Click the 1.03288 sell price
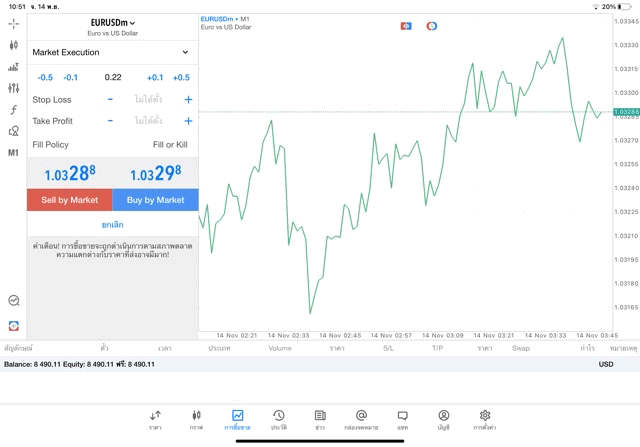 pos(70,173)
